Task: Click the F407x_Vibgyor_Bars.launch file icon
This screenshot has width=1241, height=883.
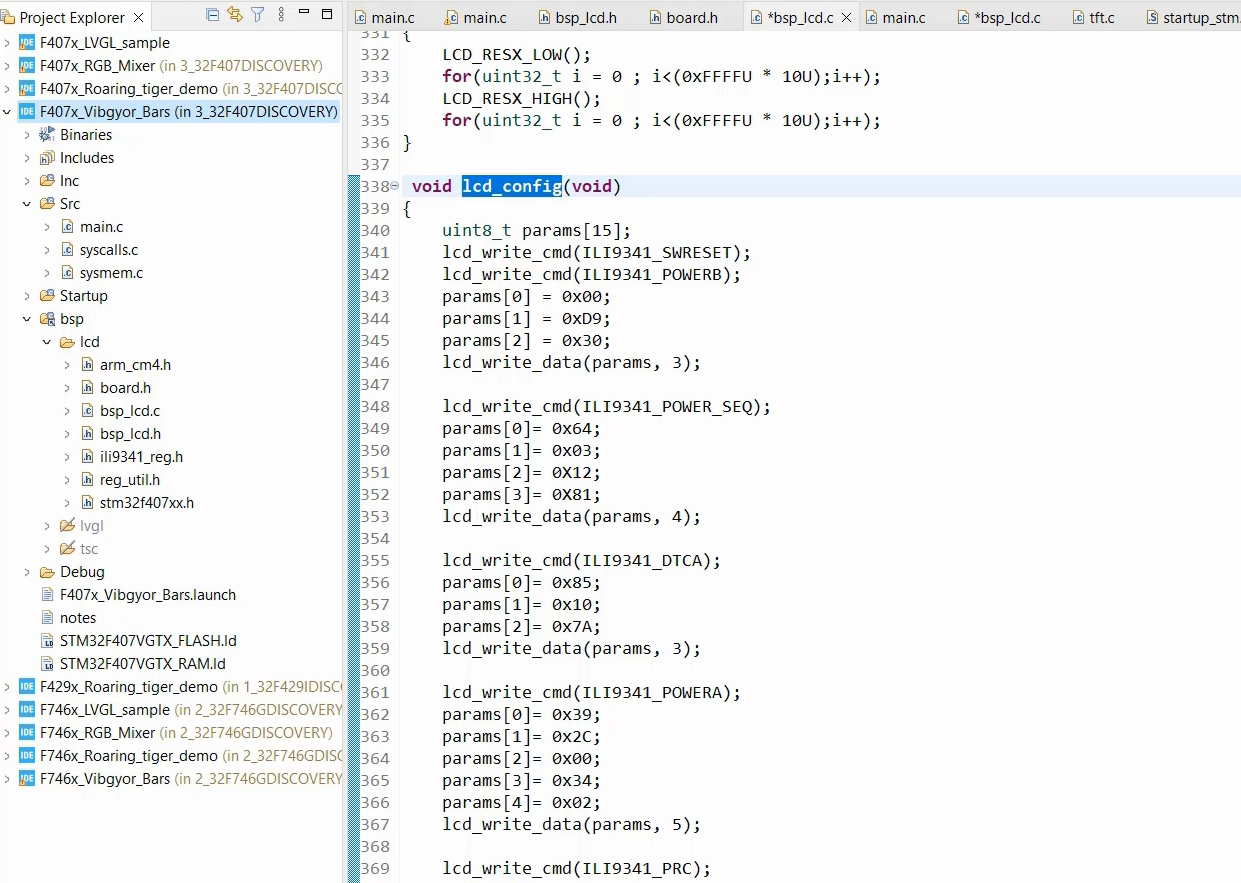Action: tap(47, 595)
